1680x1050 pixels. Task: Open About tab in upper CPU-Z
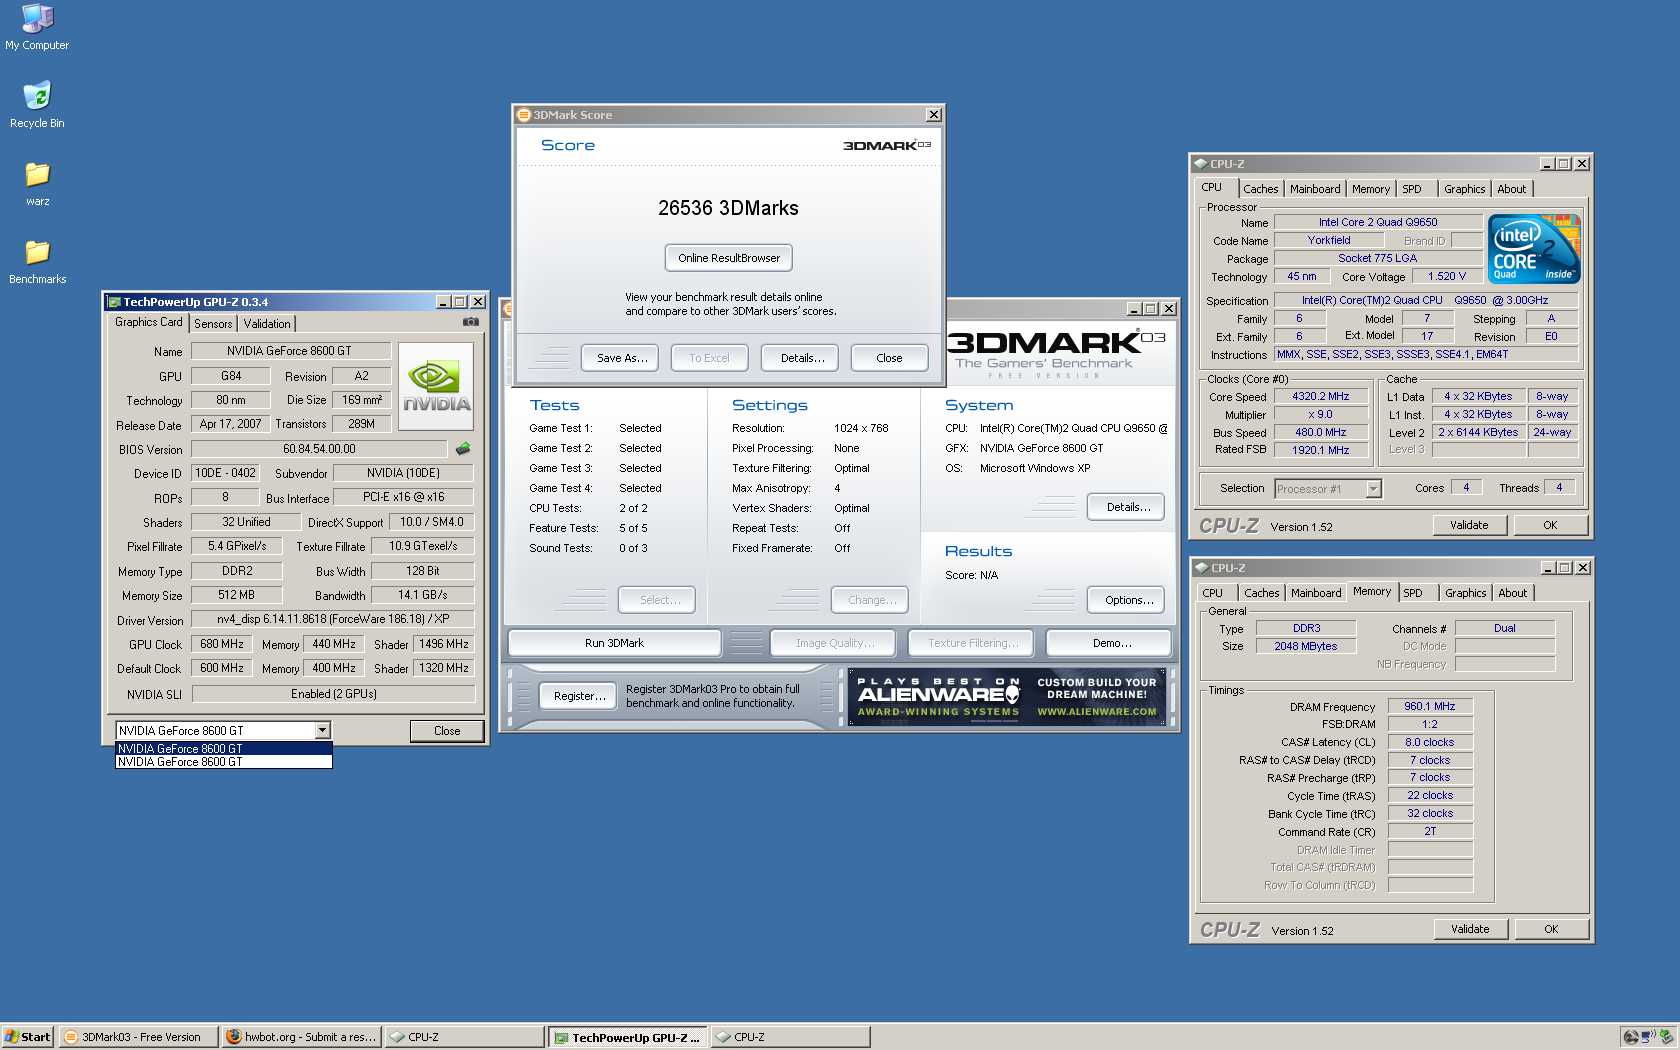1512,189
